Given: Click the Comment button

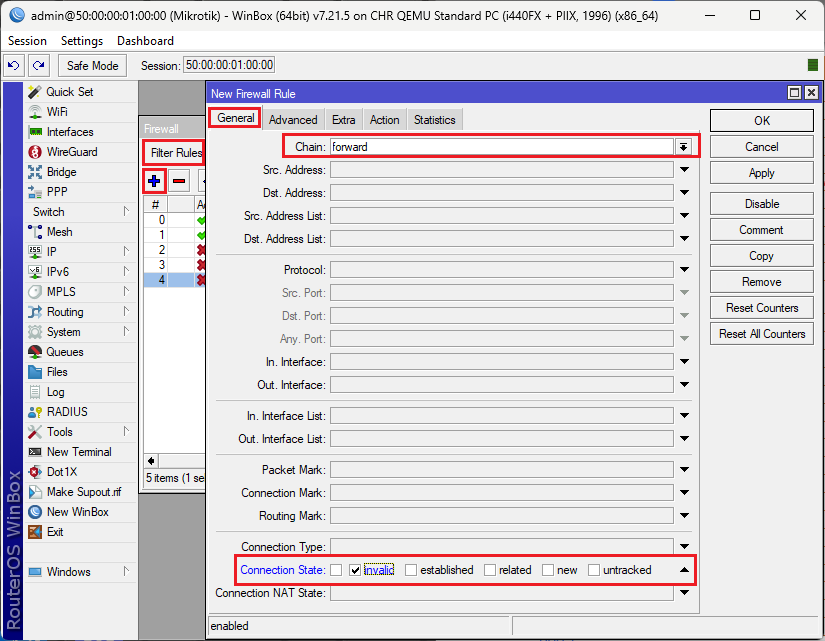Looking at the screenshot, I should [x=762, y=230].
